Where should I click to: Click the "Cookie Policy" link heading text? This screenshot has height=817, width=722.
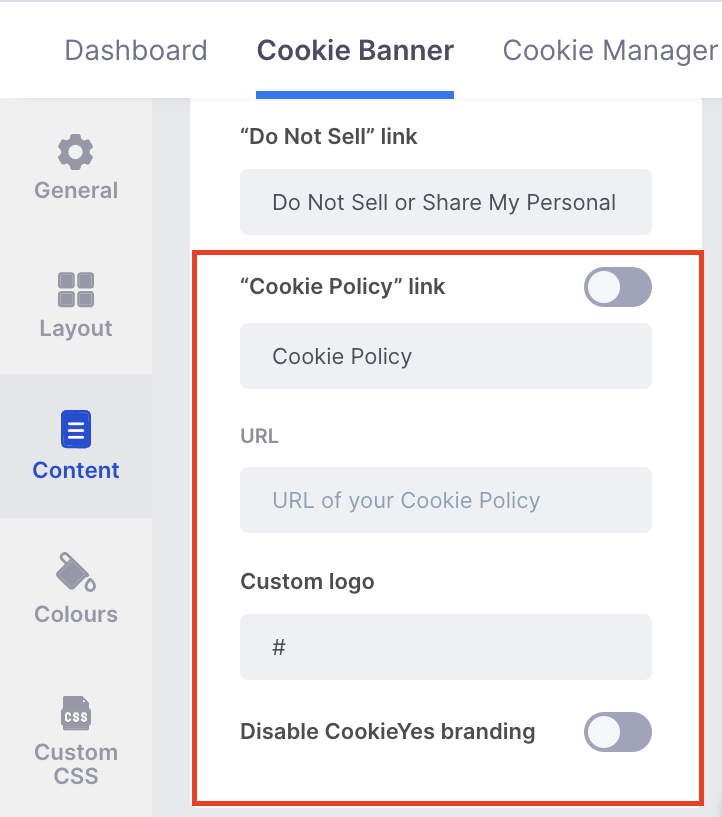click(343, 287)
